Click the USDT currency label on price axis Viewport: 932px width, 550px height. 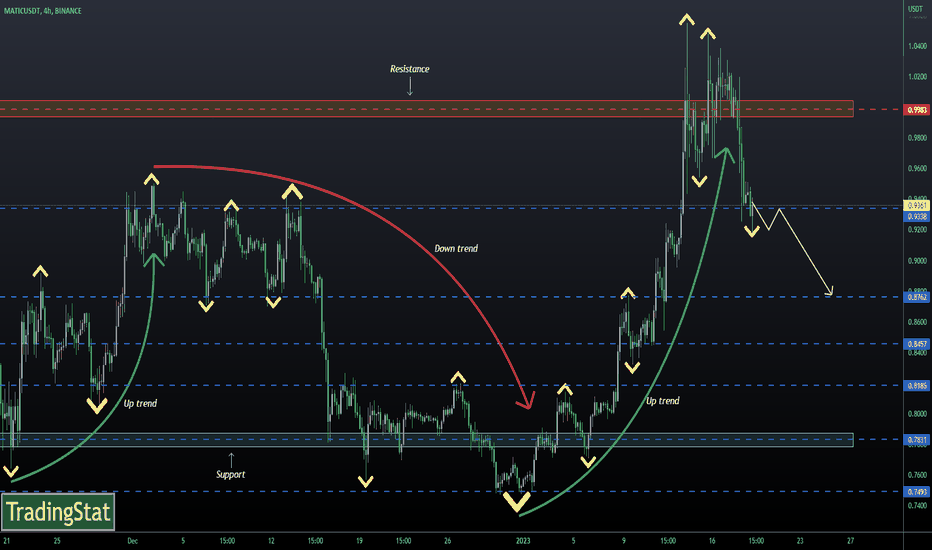click(915, 9)
